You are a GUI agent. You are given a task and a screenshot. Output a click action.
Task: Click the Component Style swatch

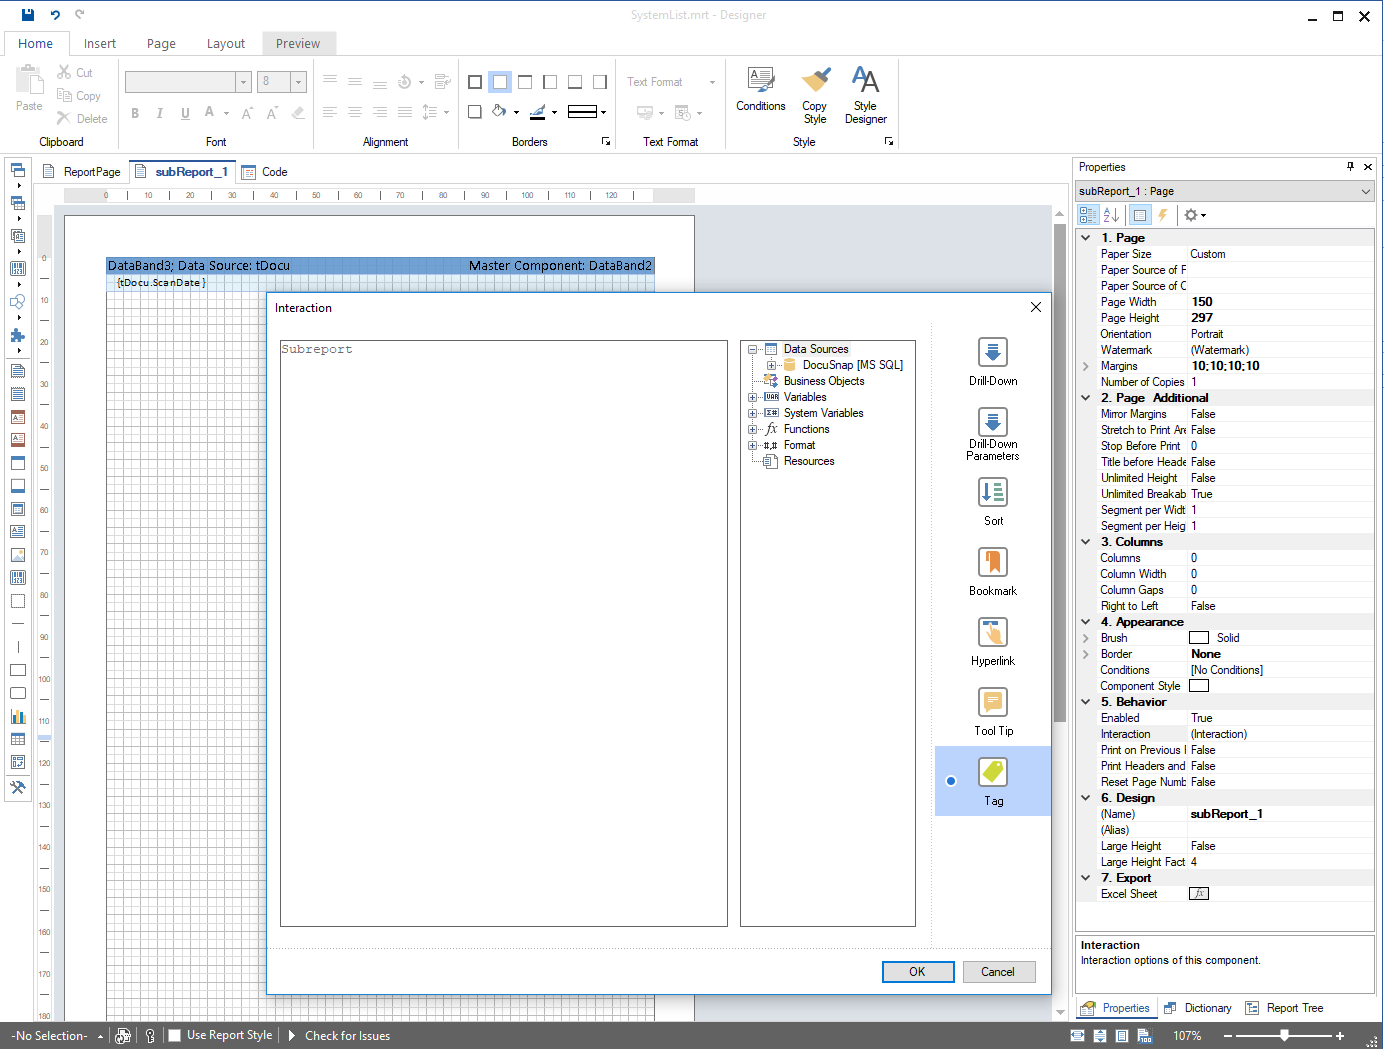point(1199,686)
